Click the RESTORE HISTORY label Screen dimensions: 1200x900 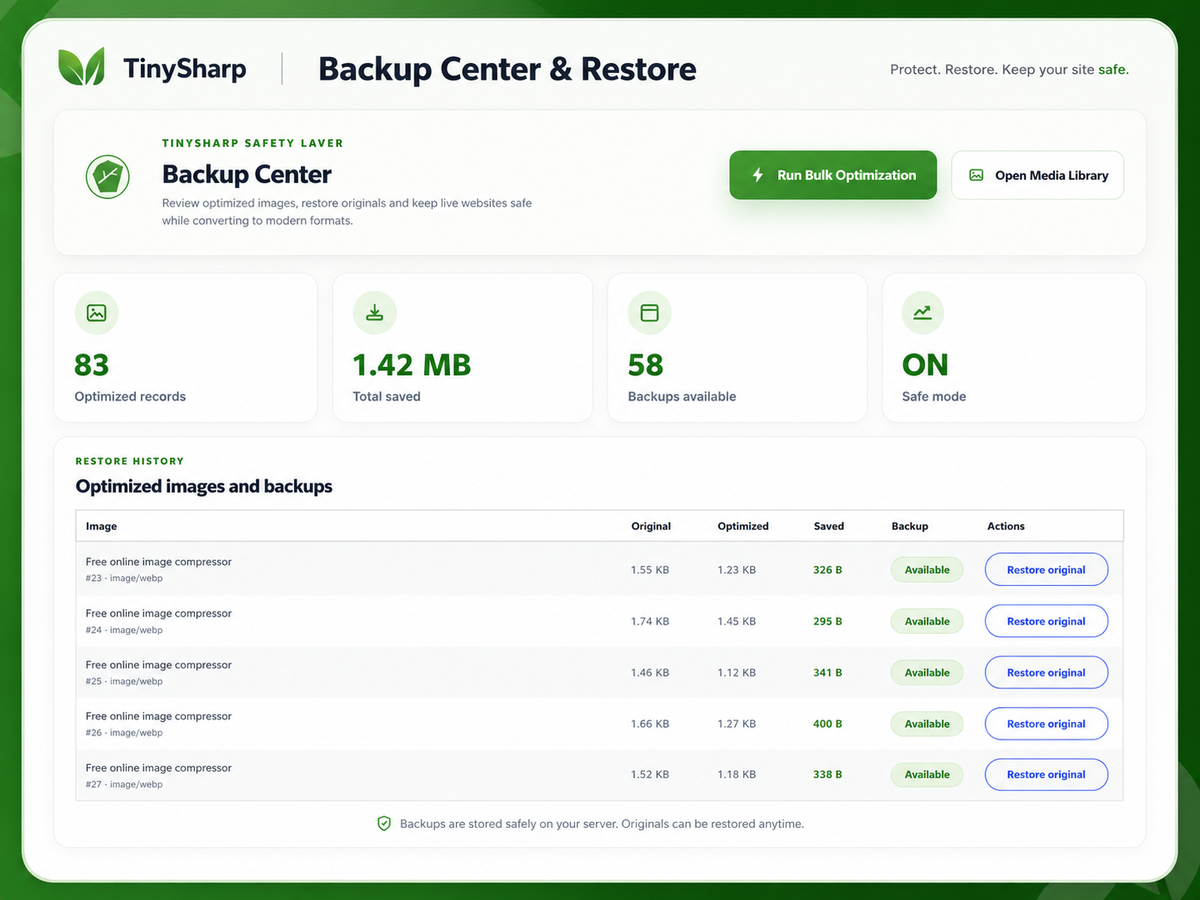point(130,461)
